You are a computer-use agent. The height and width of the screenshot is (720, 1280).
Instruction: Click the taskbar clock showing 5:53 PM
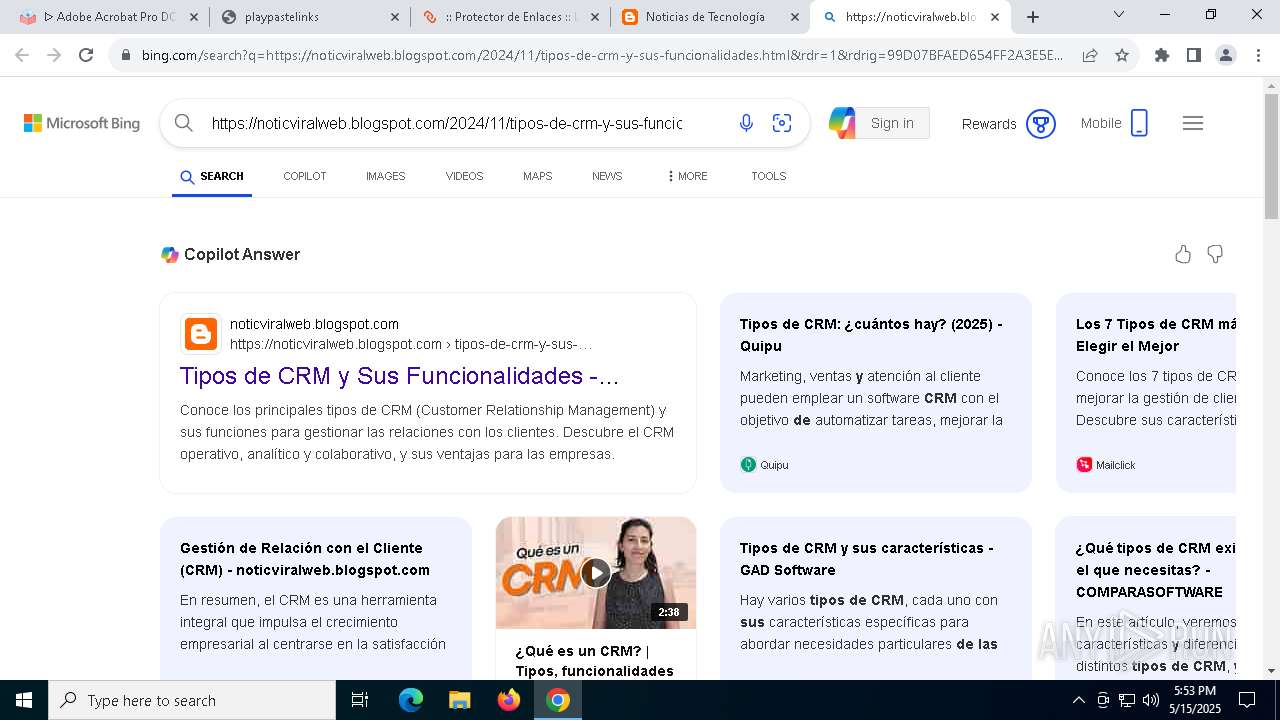1194,700
